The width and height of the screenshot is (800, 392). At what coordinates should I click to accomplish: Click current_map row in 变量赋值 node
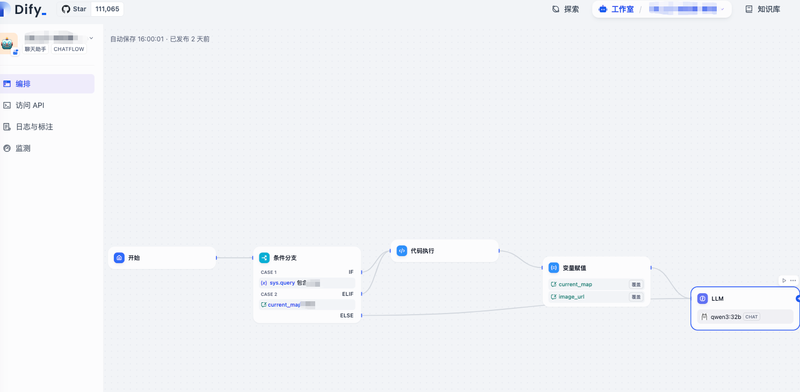(596, 284)
